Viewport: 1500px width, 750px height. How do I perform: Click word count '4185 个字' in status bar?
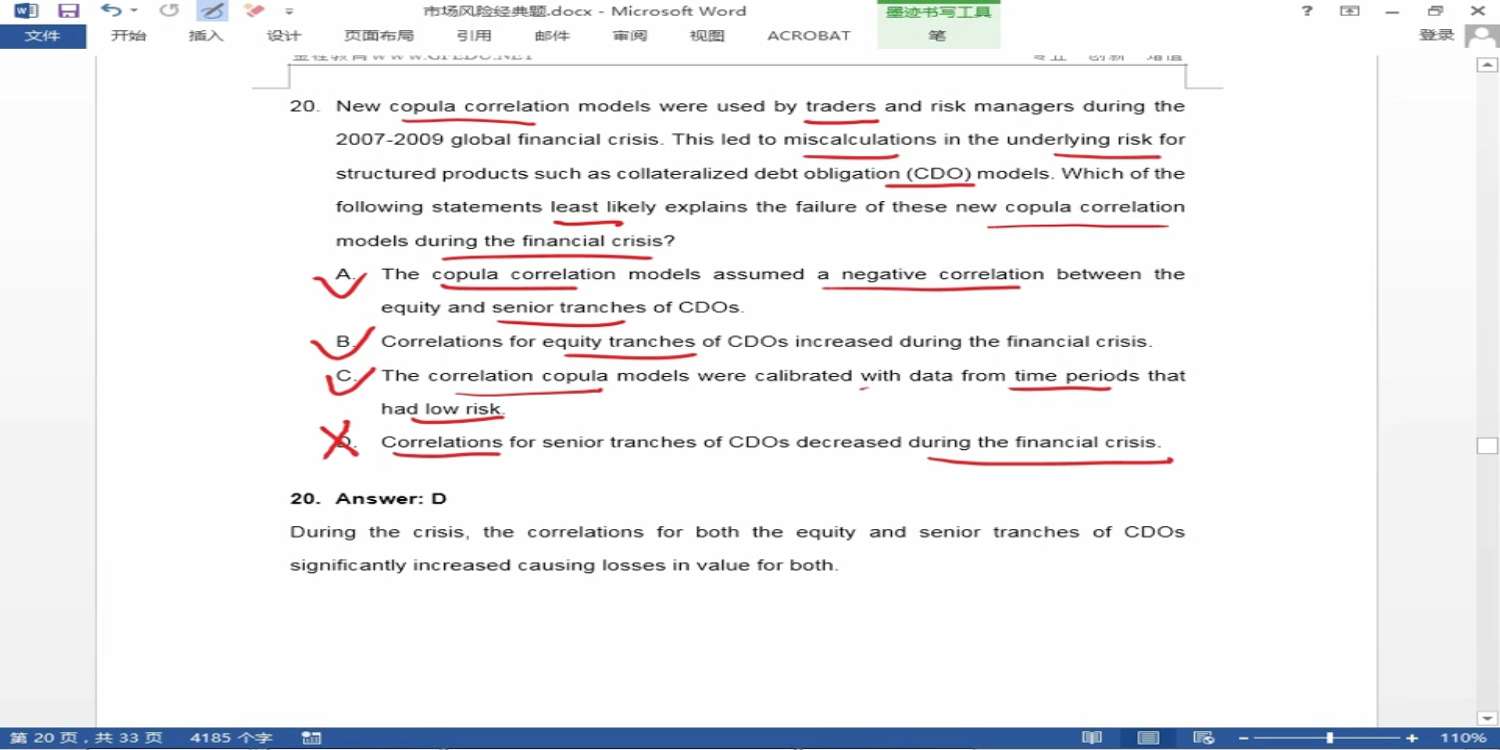click(231, 738)
